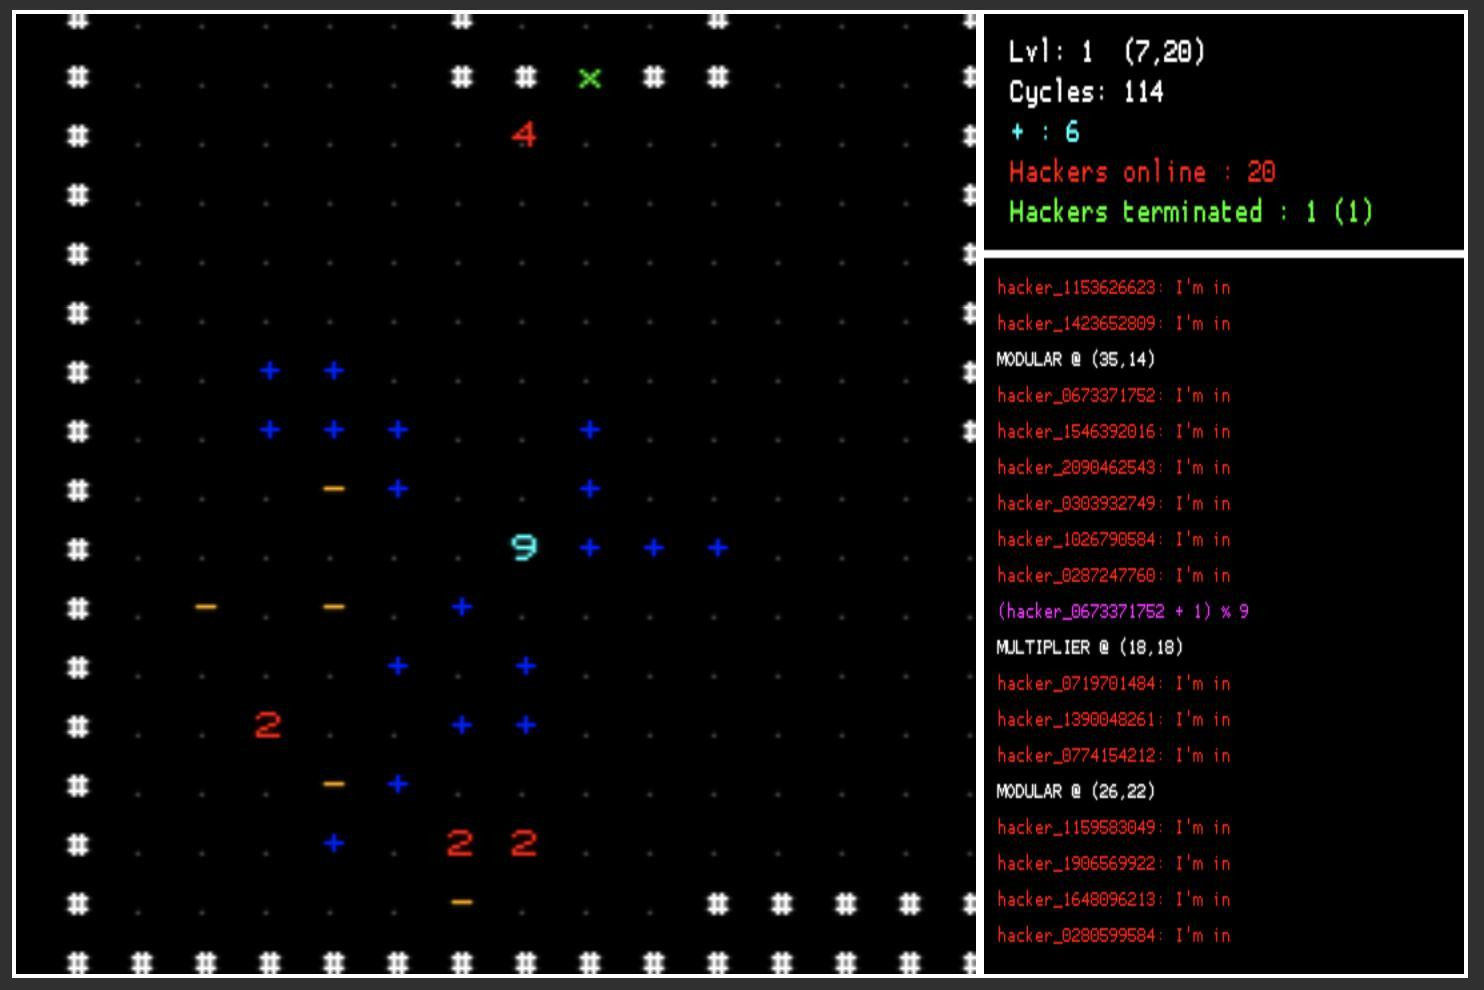Viewport: 1484px width, 990px height.
Task: Click log line 'hacker_1906569922: I'm in'
Action: [1113, 864]
